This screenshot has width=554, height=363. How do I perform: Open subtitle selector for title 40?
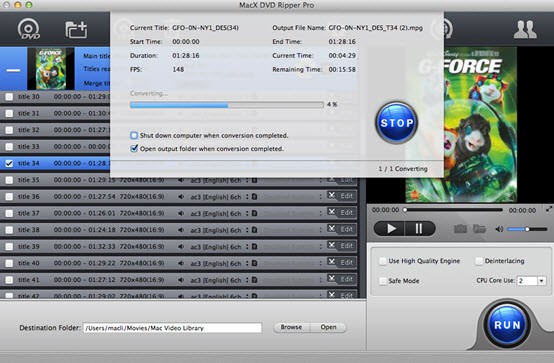320,263
